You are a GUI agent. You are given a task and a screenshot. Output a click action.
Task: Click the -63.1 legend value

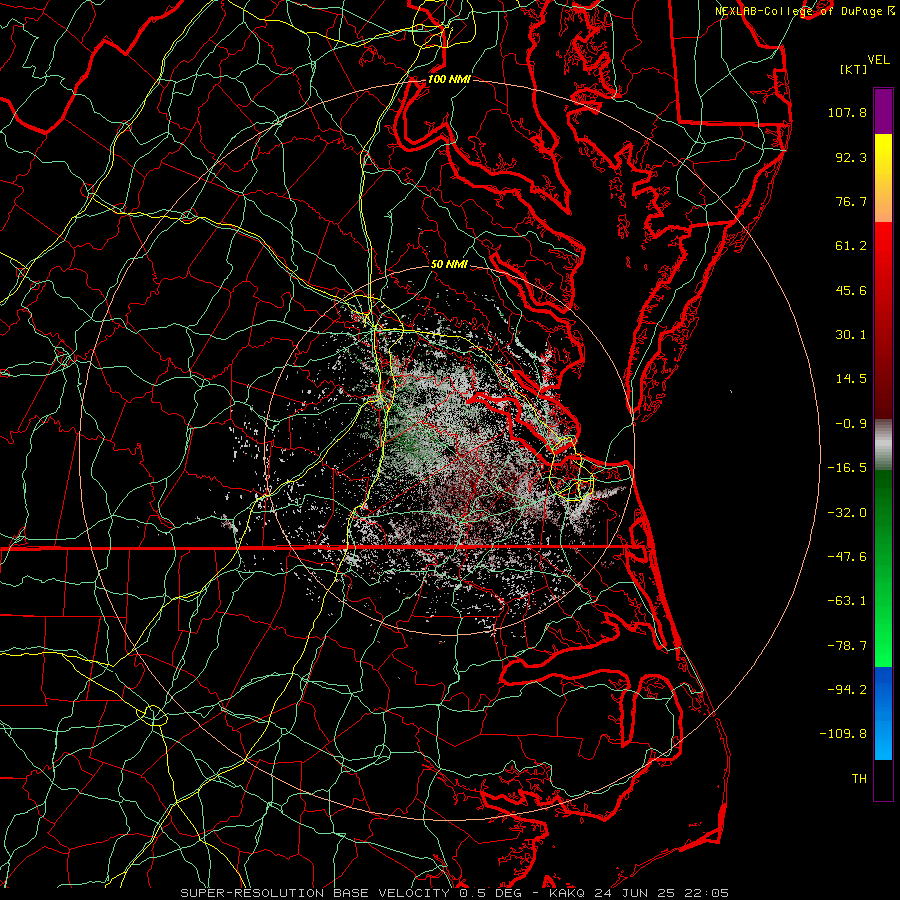click(847, 601)
